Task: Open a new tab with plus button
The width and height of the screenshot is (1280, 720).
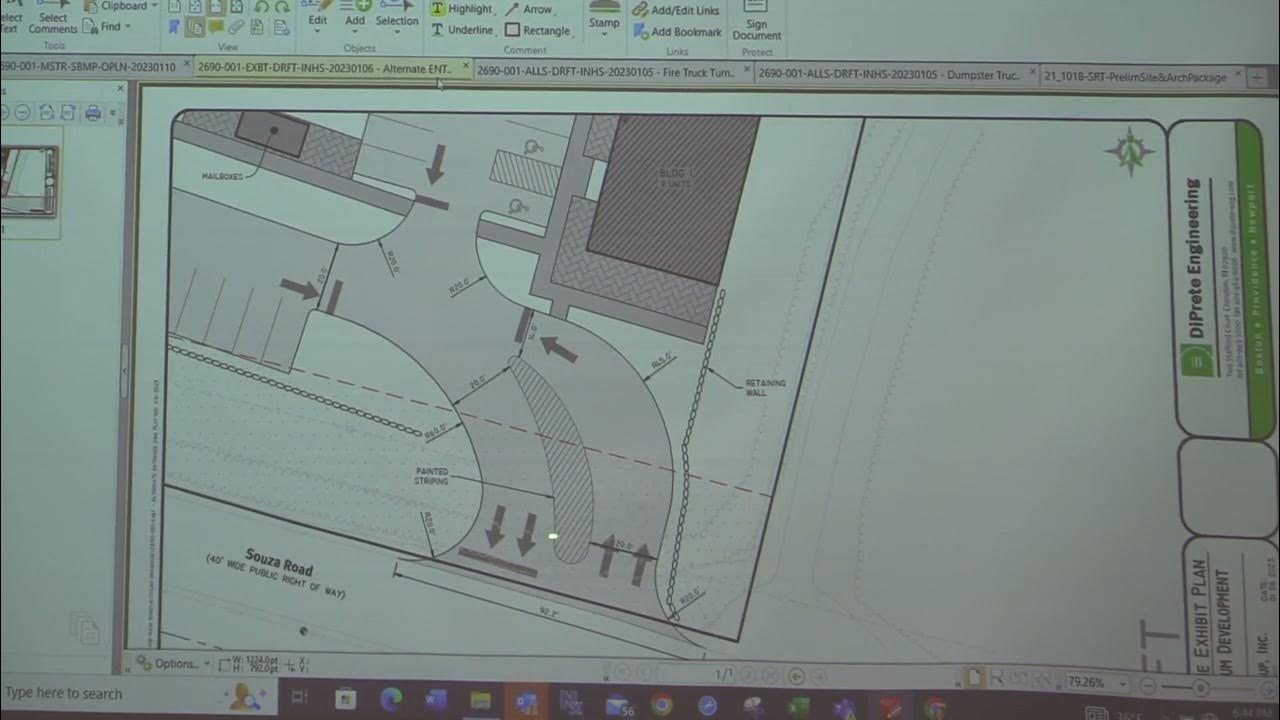Action: (x=1257, y=77)
